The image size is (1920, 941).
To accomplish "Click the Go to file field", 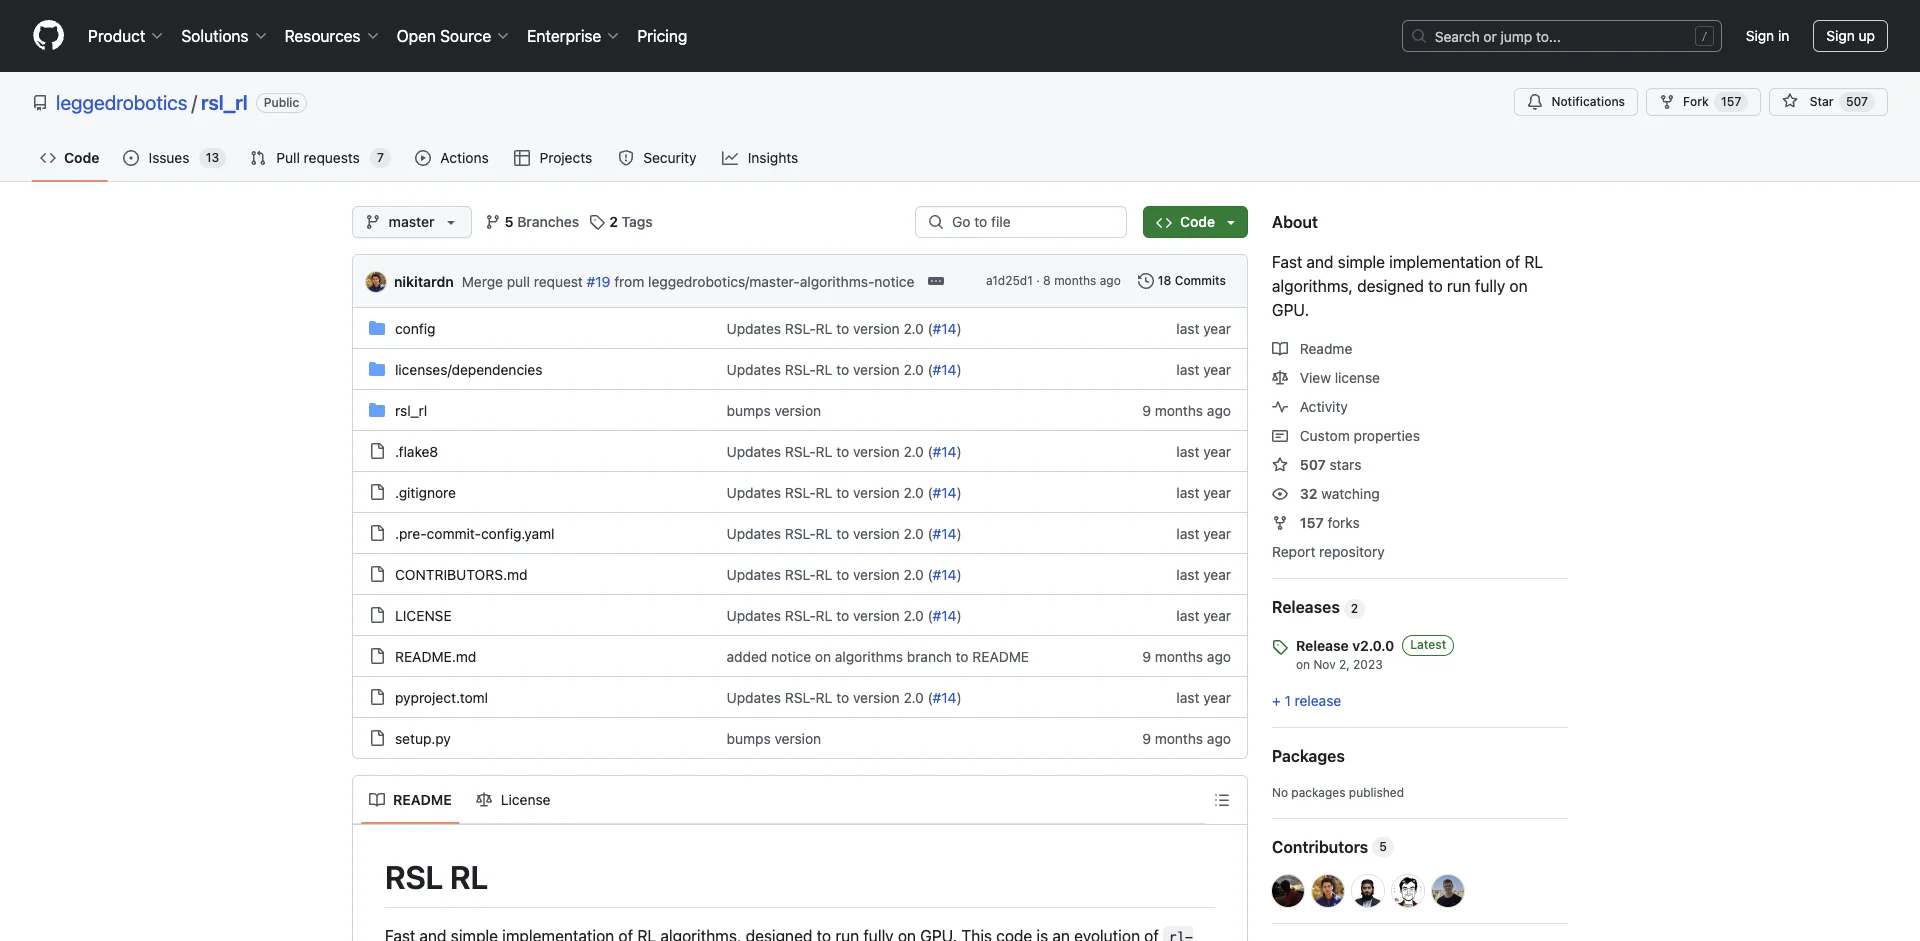I will [1021, 222].
